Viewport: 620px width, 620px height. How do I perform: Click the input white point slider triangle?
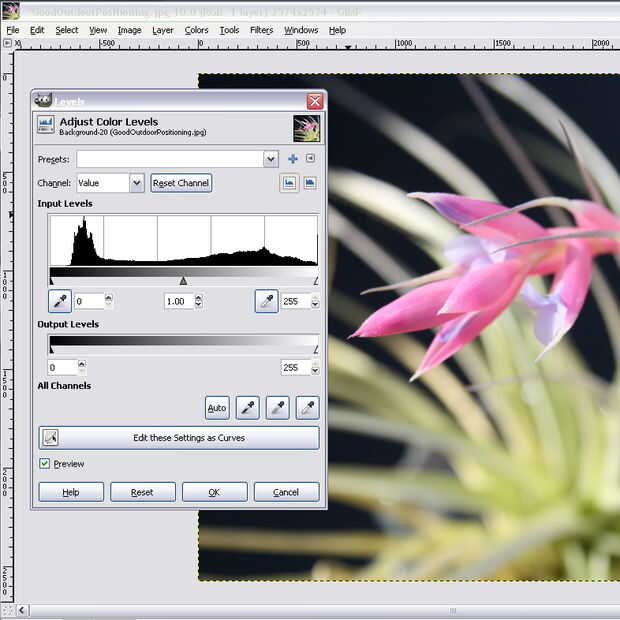coord(316,281)
